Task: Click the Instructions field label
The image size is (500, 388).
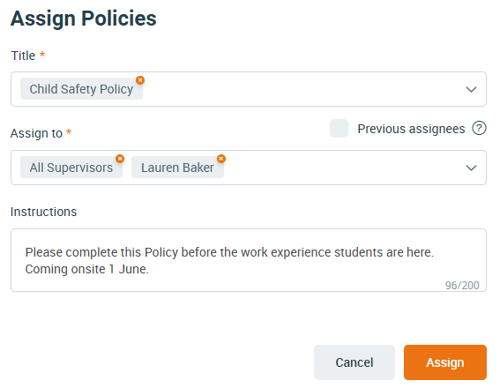Action: pos(44,212)
